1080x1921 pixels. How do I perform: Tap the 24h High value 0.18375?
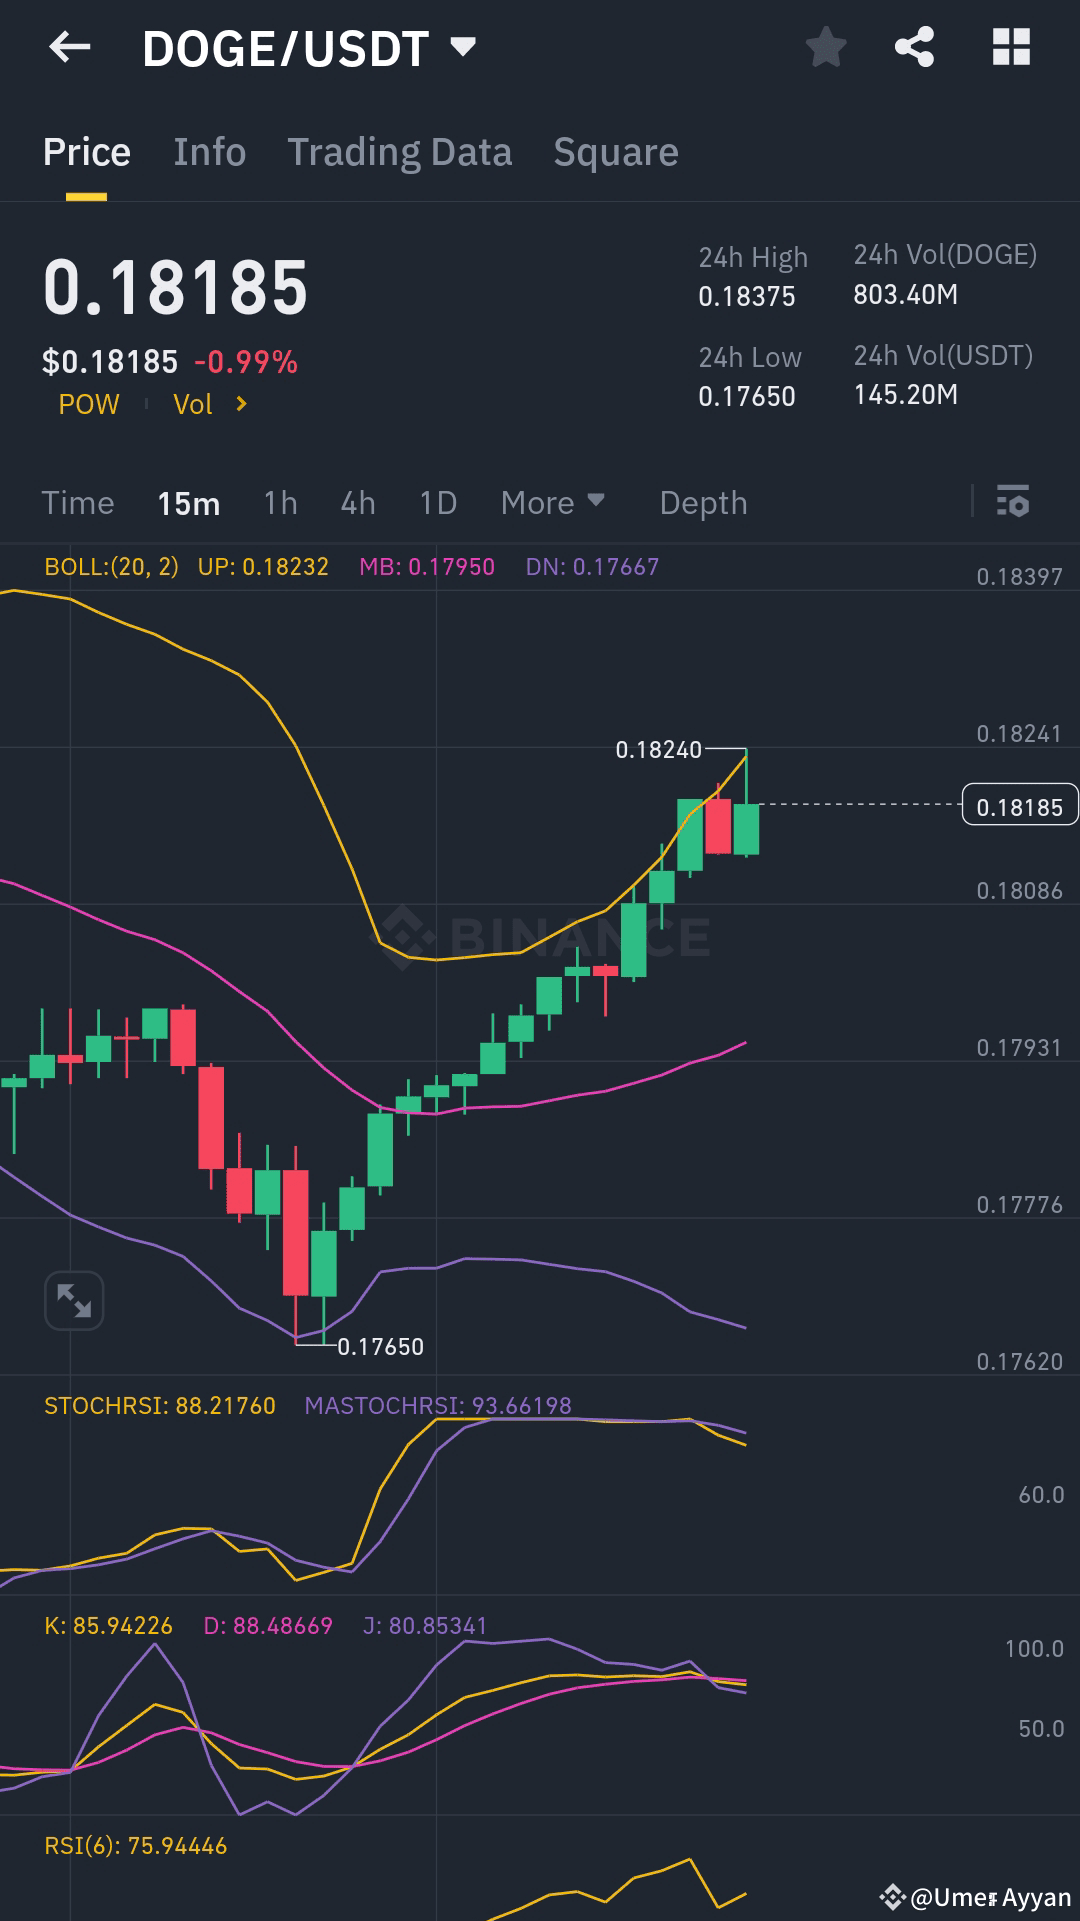pos(747,296)
